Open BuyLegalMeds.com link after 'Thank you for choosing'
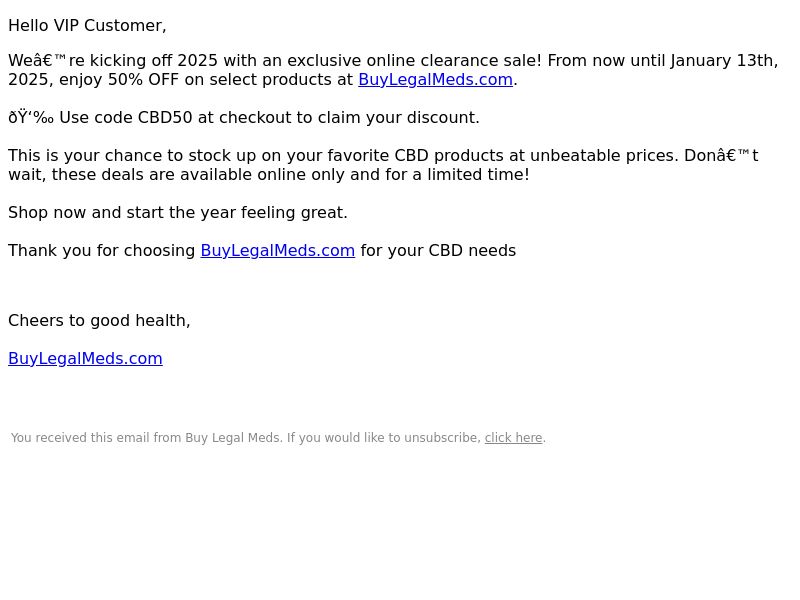The width and height of the screenshot is (800, 600). tap(278, 251)
